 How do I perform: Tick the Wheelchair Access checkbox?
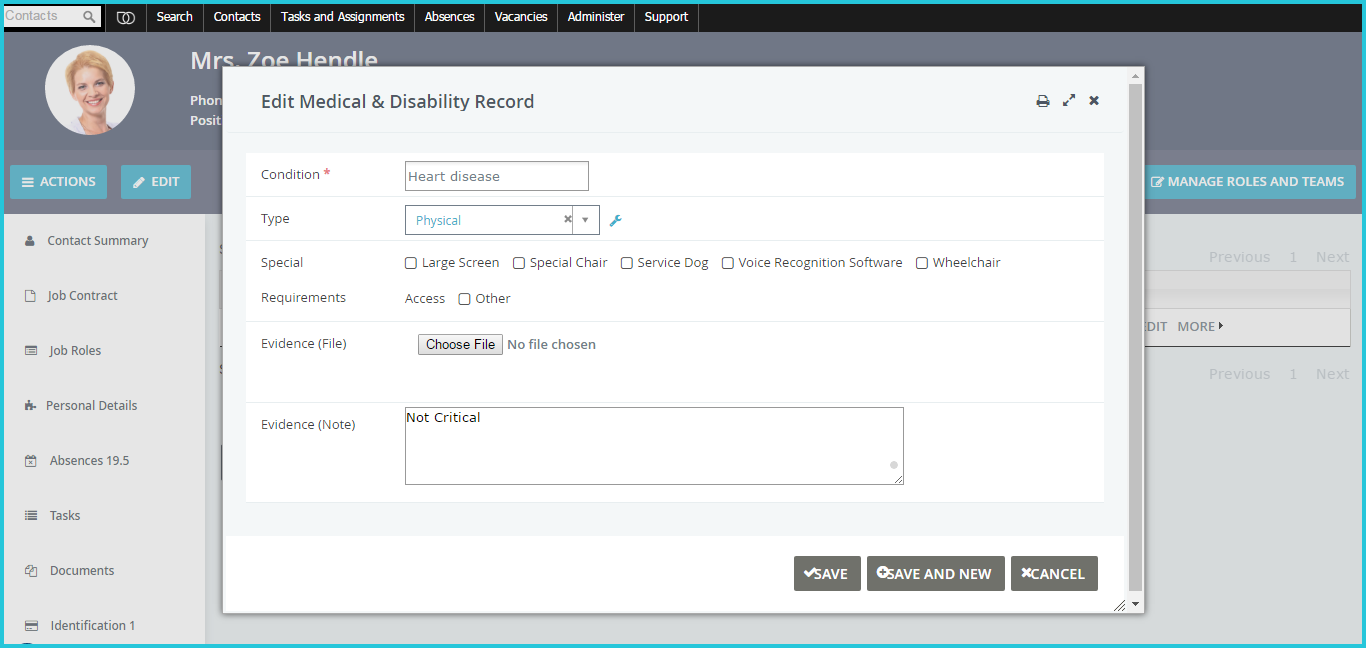pos(922,263)
